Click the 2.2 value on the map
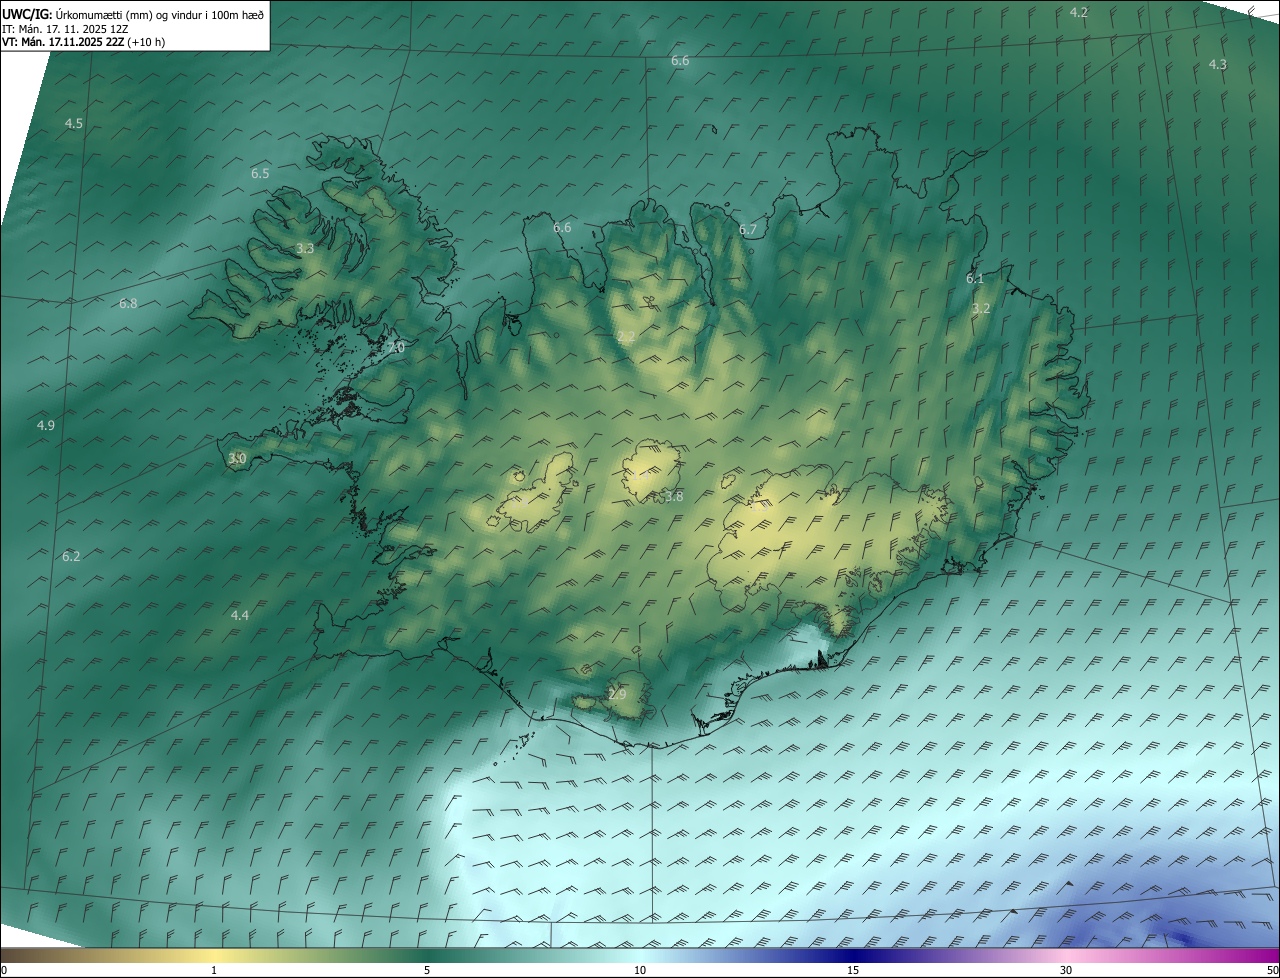Image resolution: width=1280 pixels, height=978 pixels. coord(626,336)
